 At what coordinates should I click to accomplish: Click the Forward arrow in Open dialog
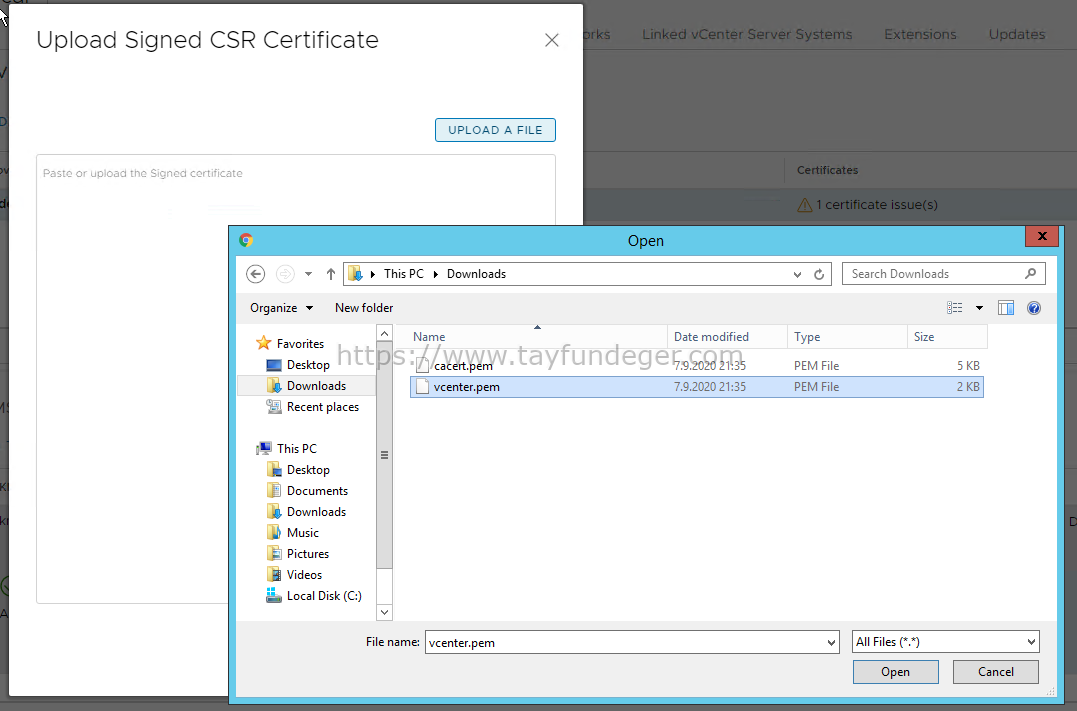point(285,274)
